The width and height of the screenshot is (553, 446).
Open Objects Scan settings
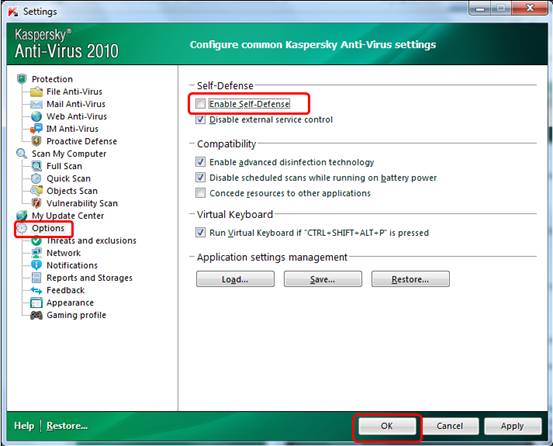(x=72, y=191)
